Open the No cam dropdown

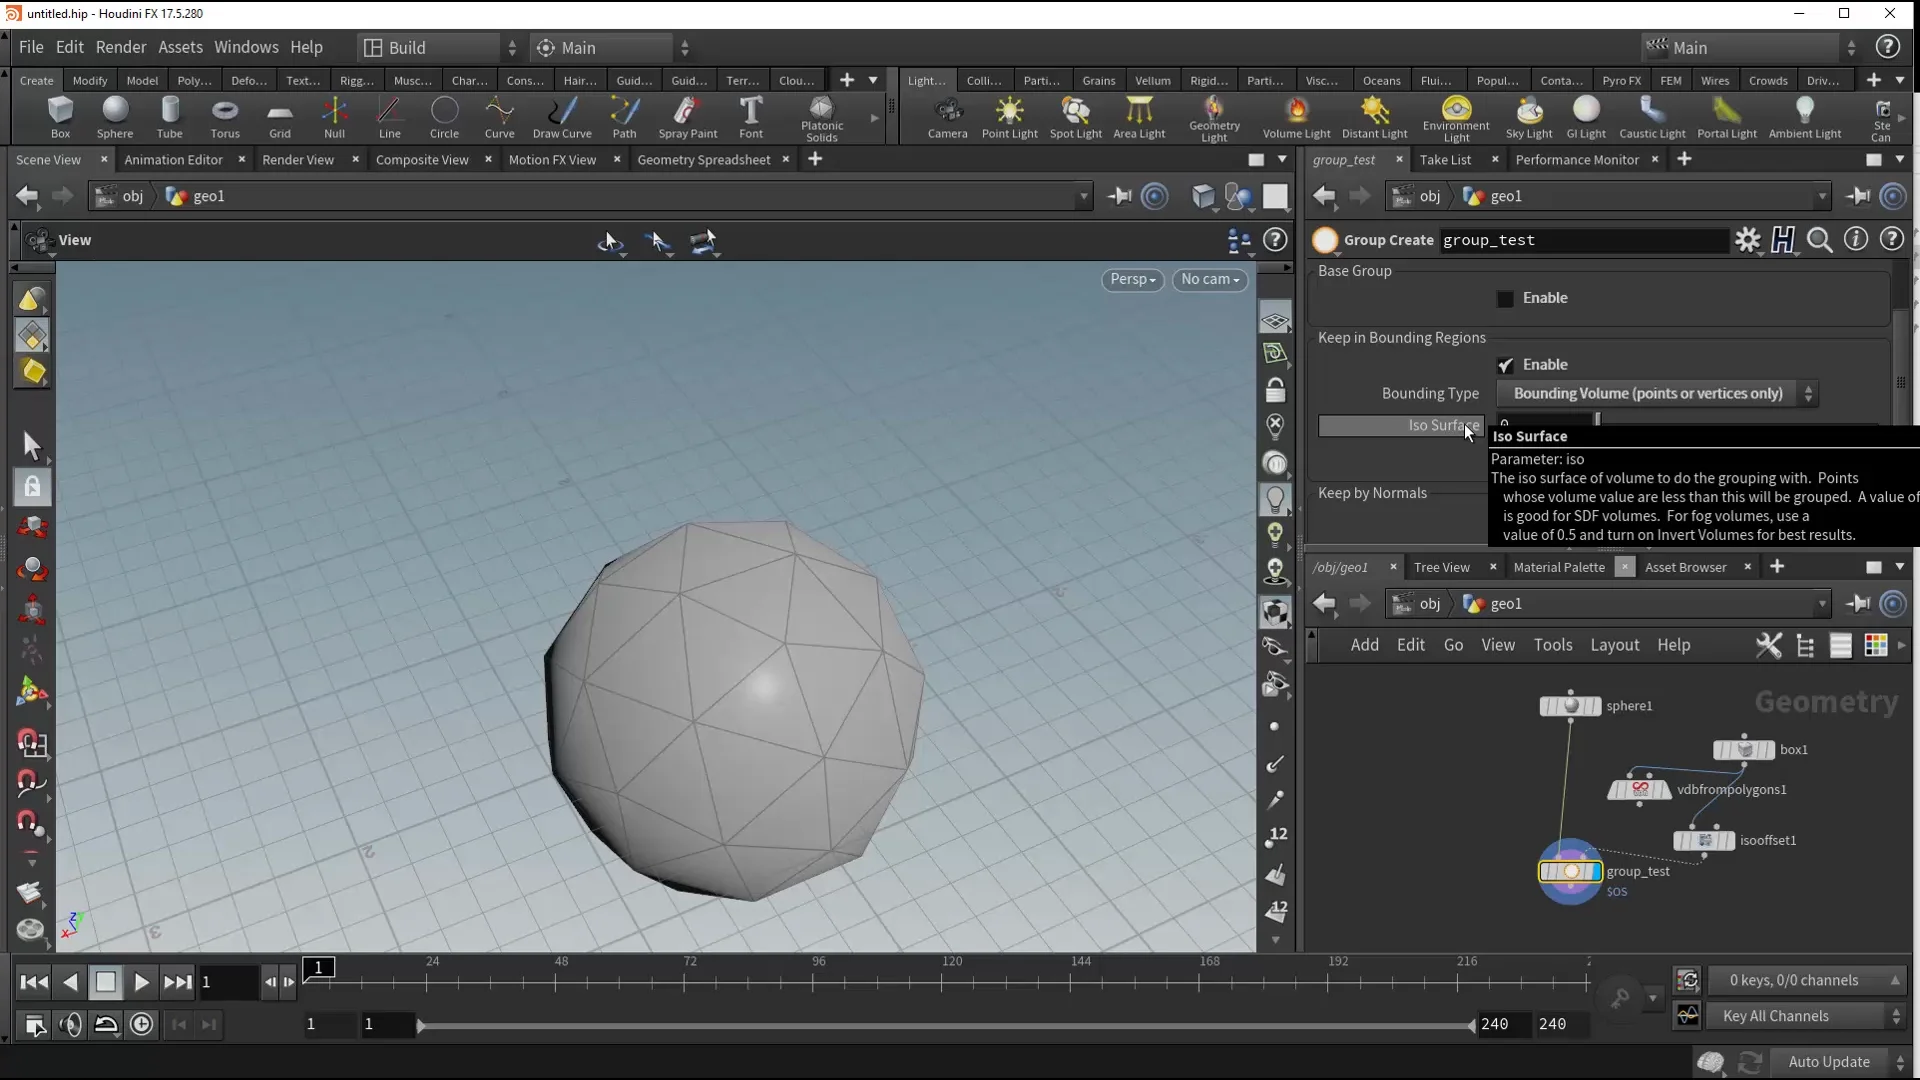click(1209, 280)
